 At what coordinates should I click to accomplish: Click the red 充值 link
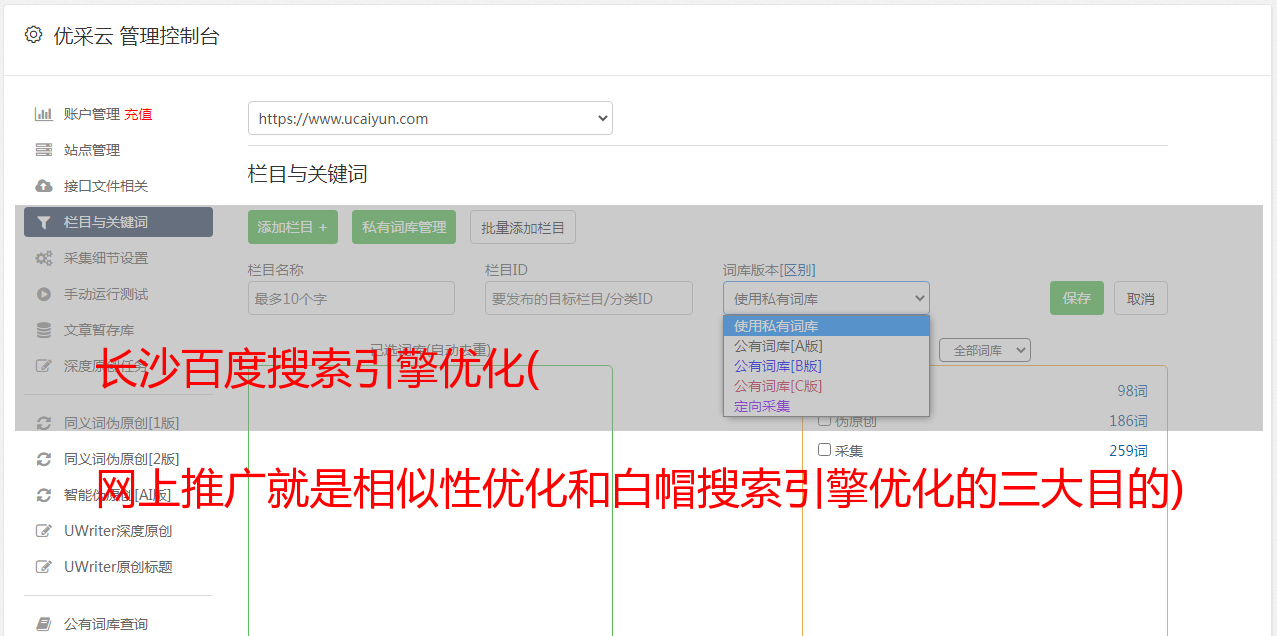138,114
